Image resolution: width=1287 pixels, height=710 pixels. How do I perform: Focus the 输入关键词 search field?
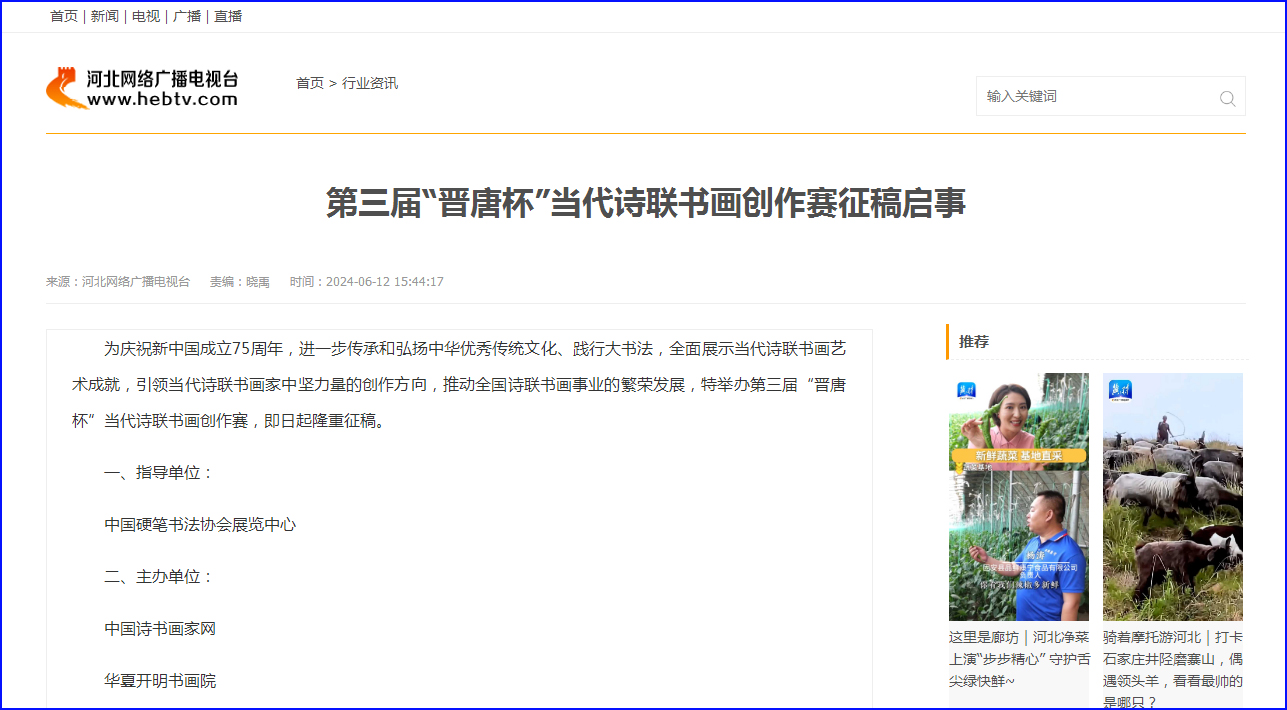tap(1097, 96)
